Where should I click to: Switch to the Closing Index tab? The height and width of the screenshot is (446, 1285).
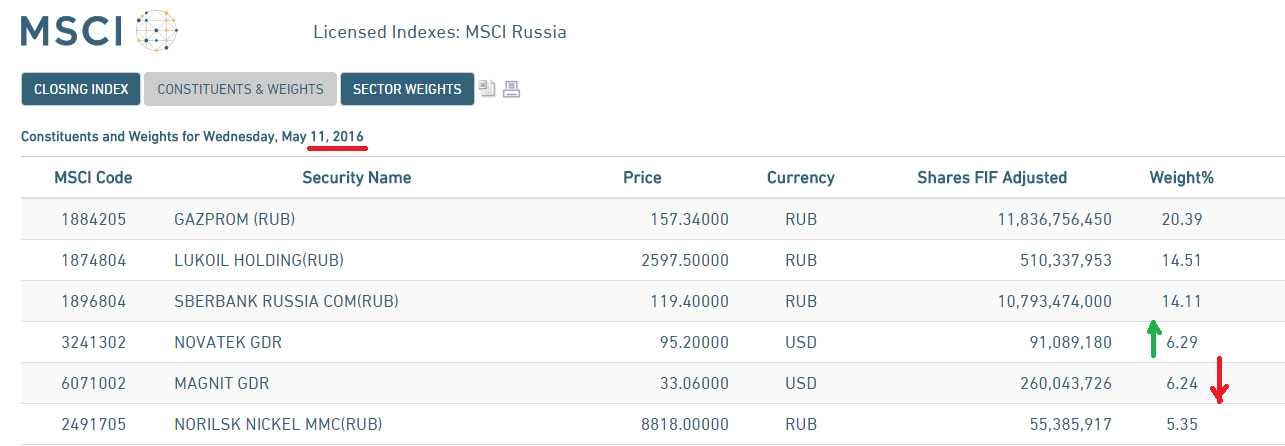[81, 89]
